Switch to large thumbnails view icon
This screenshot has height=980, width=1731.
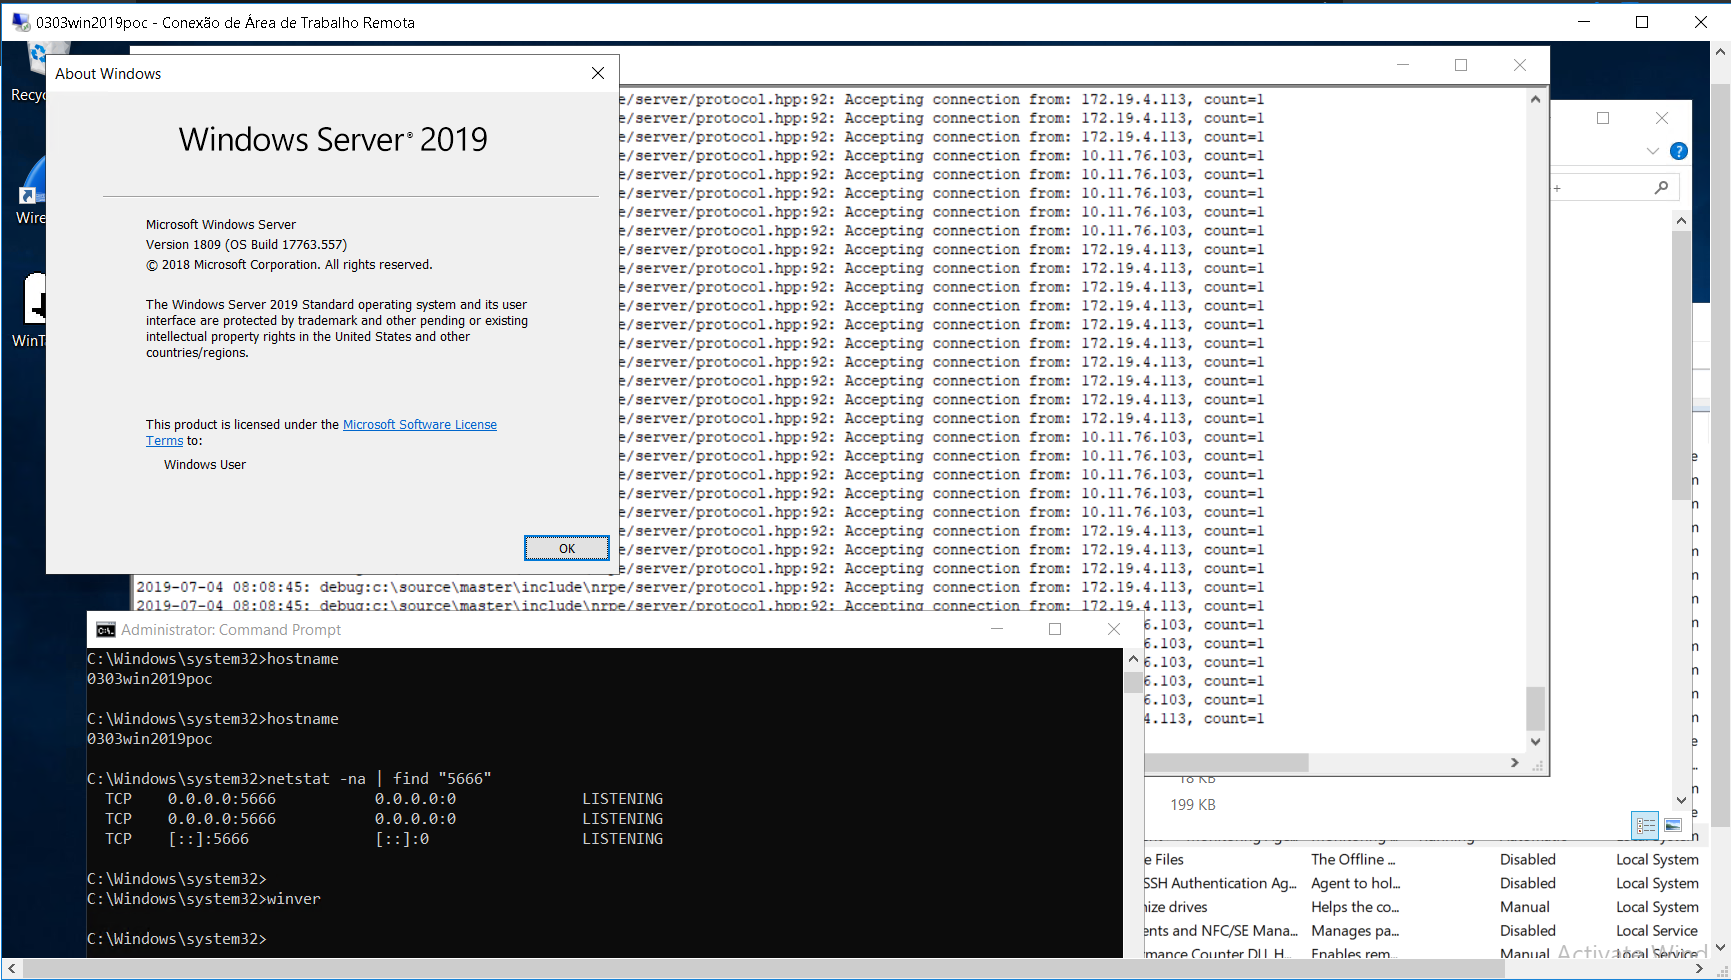pos(1673,826)
